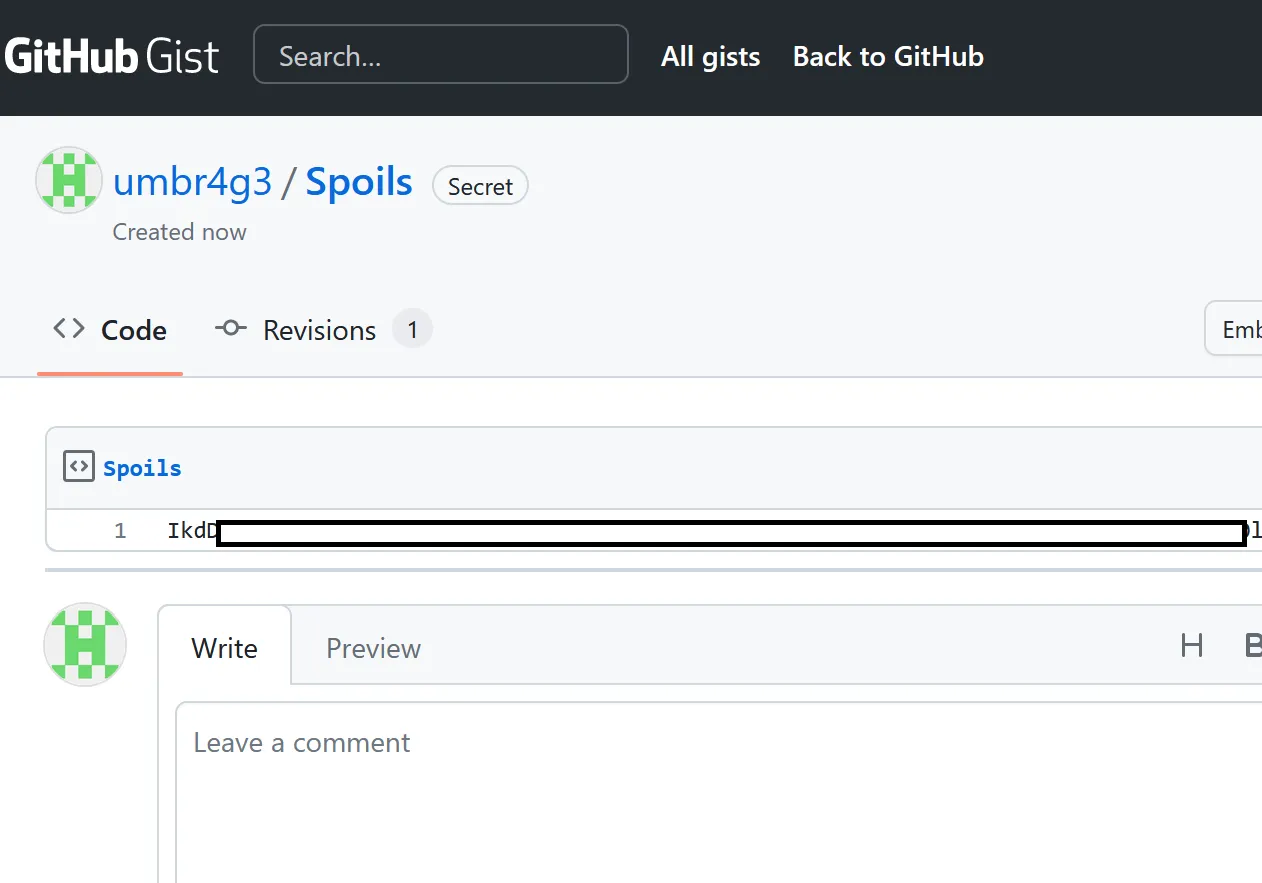This screenshot has width=1262, height=883.
Task: Click the Revisions count badge
Action: 412,329
